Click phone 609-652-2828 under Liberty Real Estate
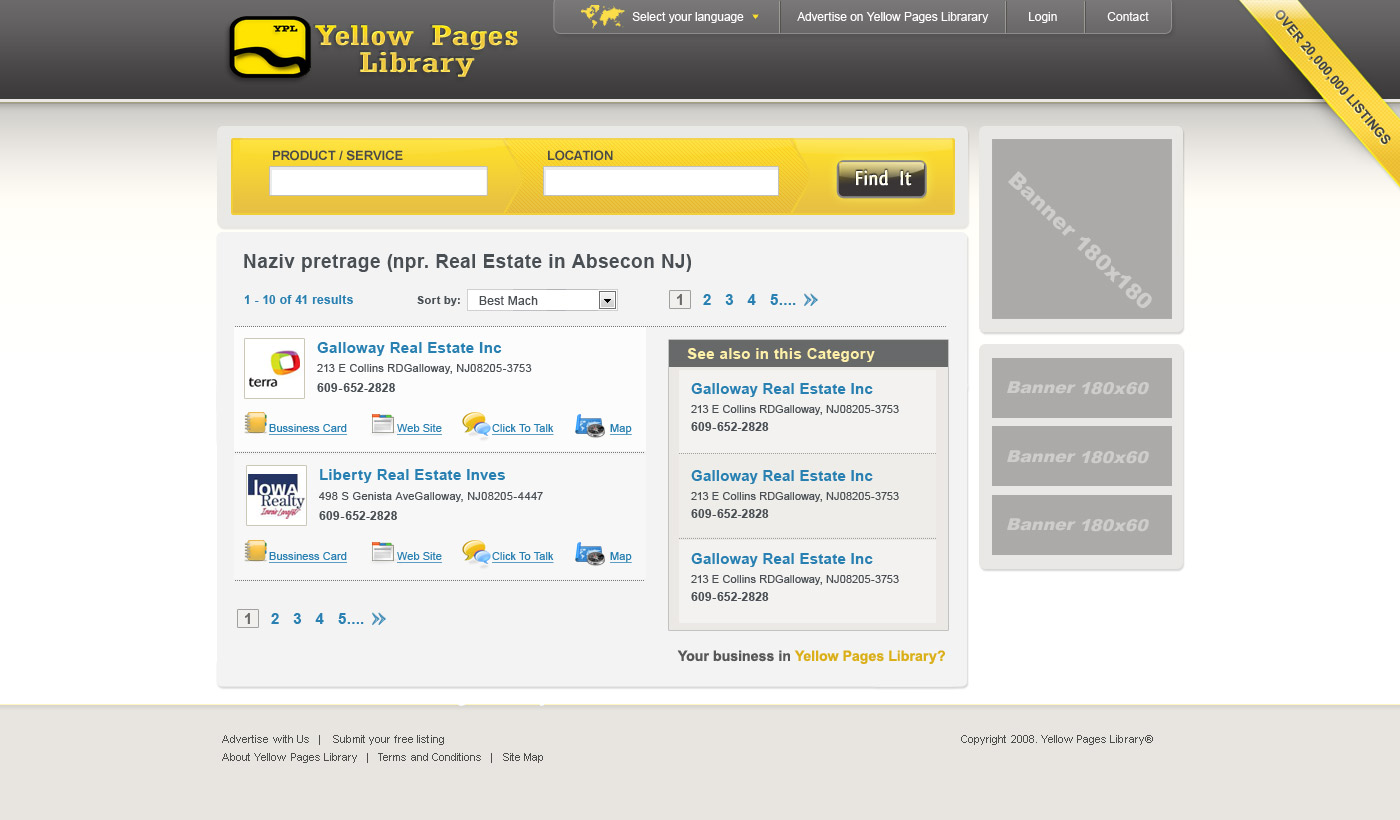 tap(358, 516)
